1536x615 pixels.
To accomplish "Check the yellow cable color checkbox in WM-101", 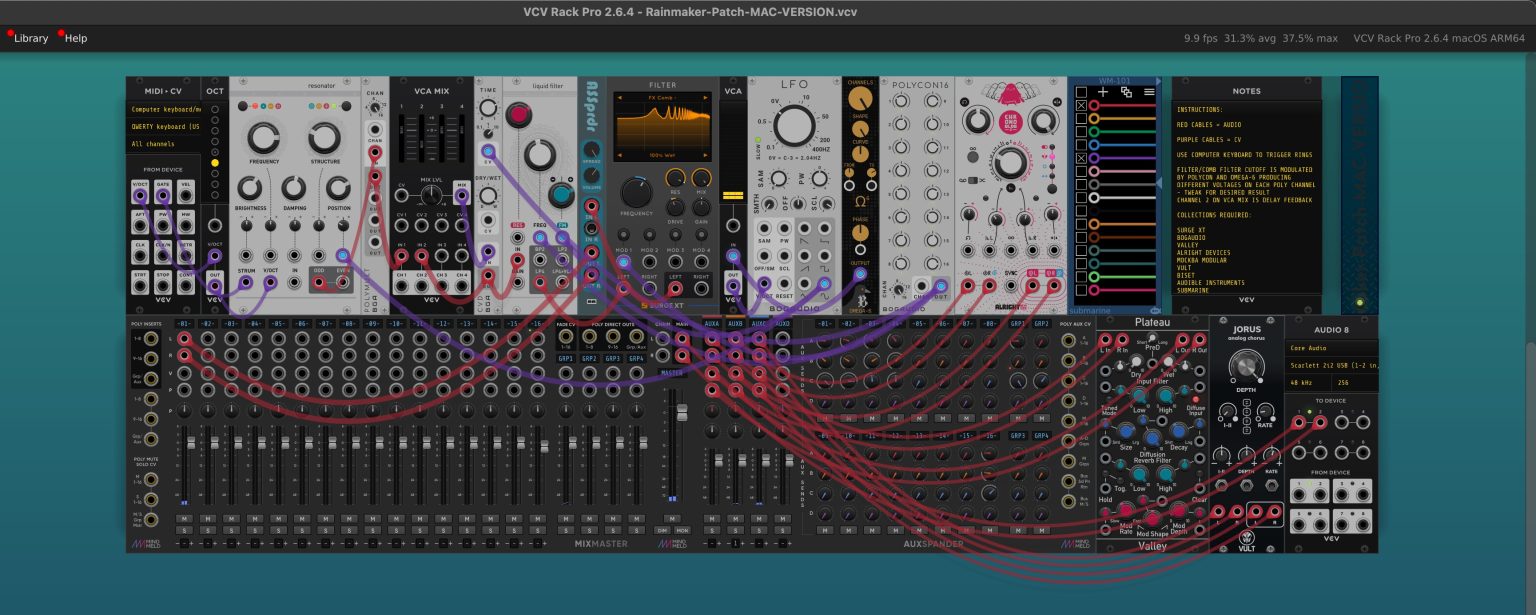I will click(x=1081, y=119).
